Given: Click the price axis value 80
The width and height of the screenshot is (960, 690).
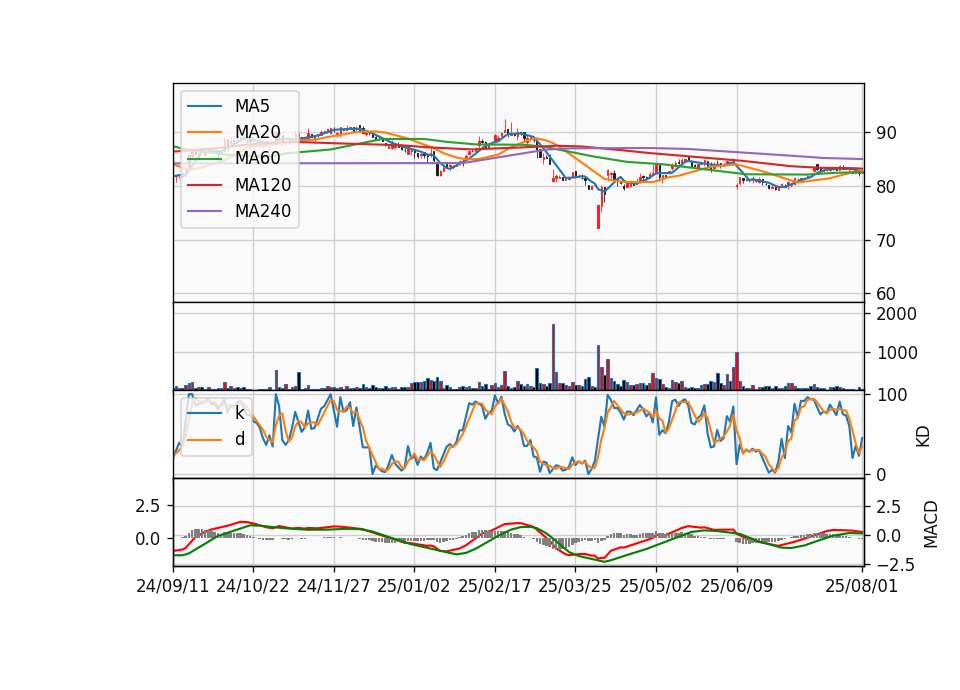Looking at the screenshot, I should coord(886,187).
